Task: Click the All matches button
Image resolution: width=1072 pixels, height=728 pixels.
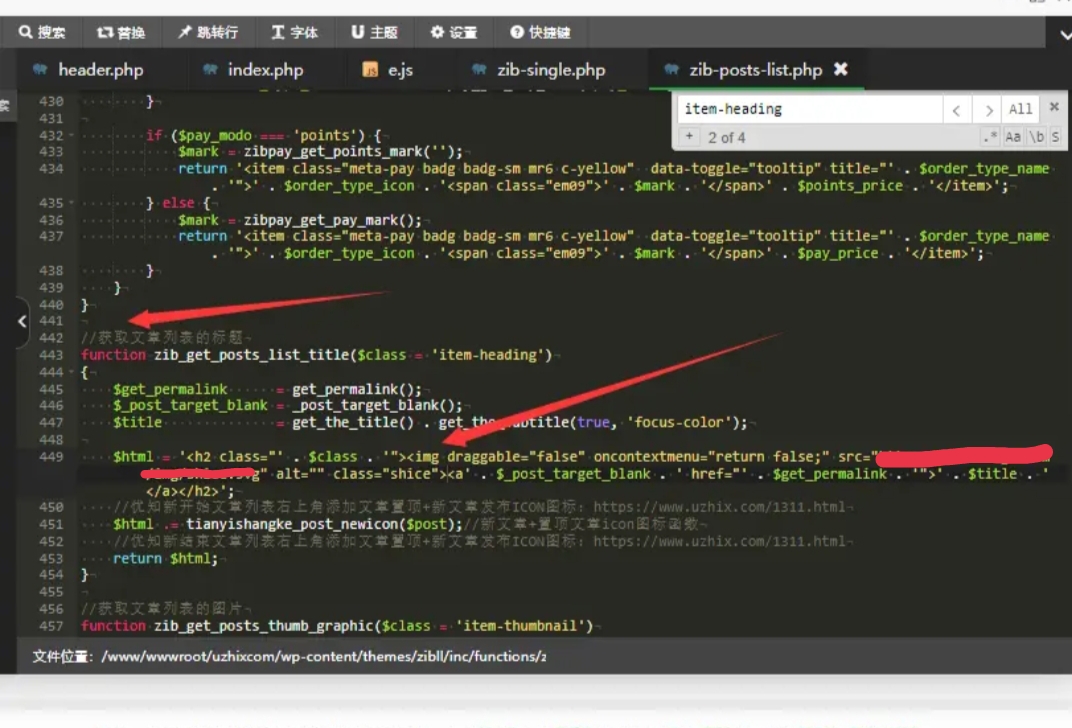Action: (1020, 110)
